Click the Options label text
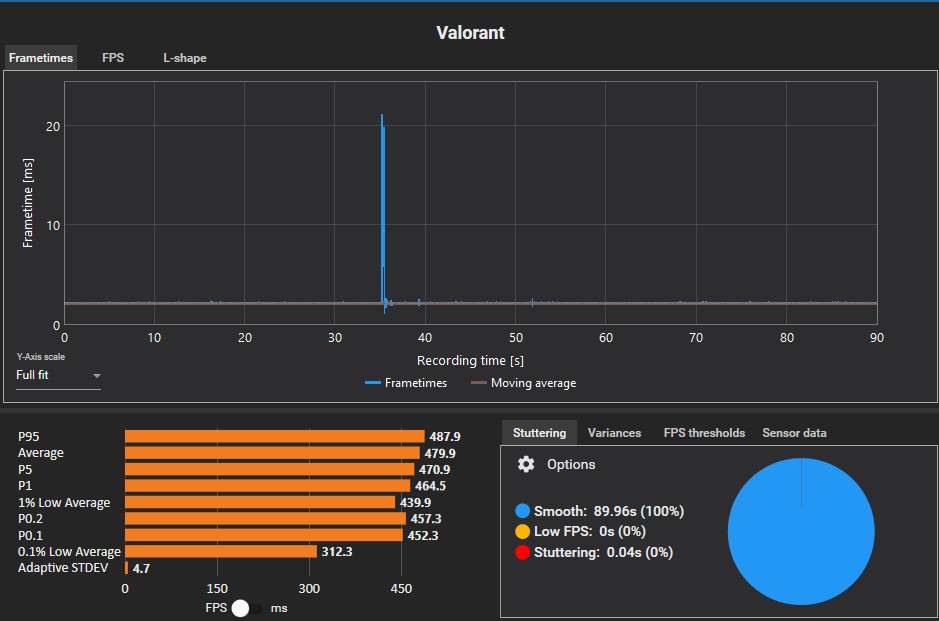 (x=571, y=465)
